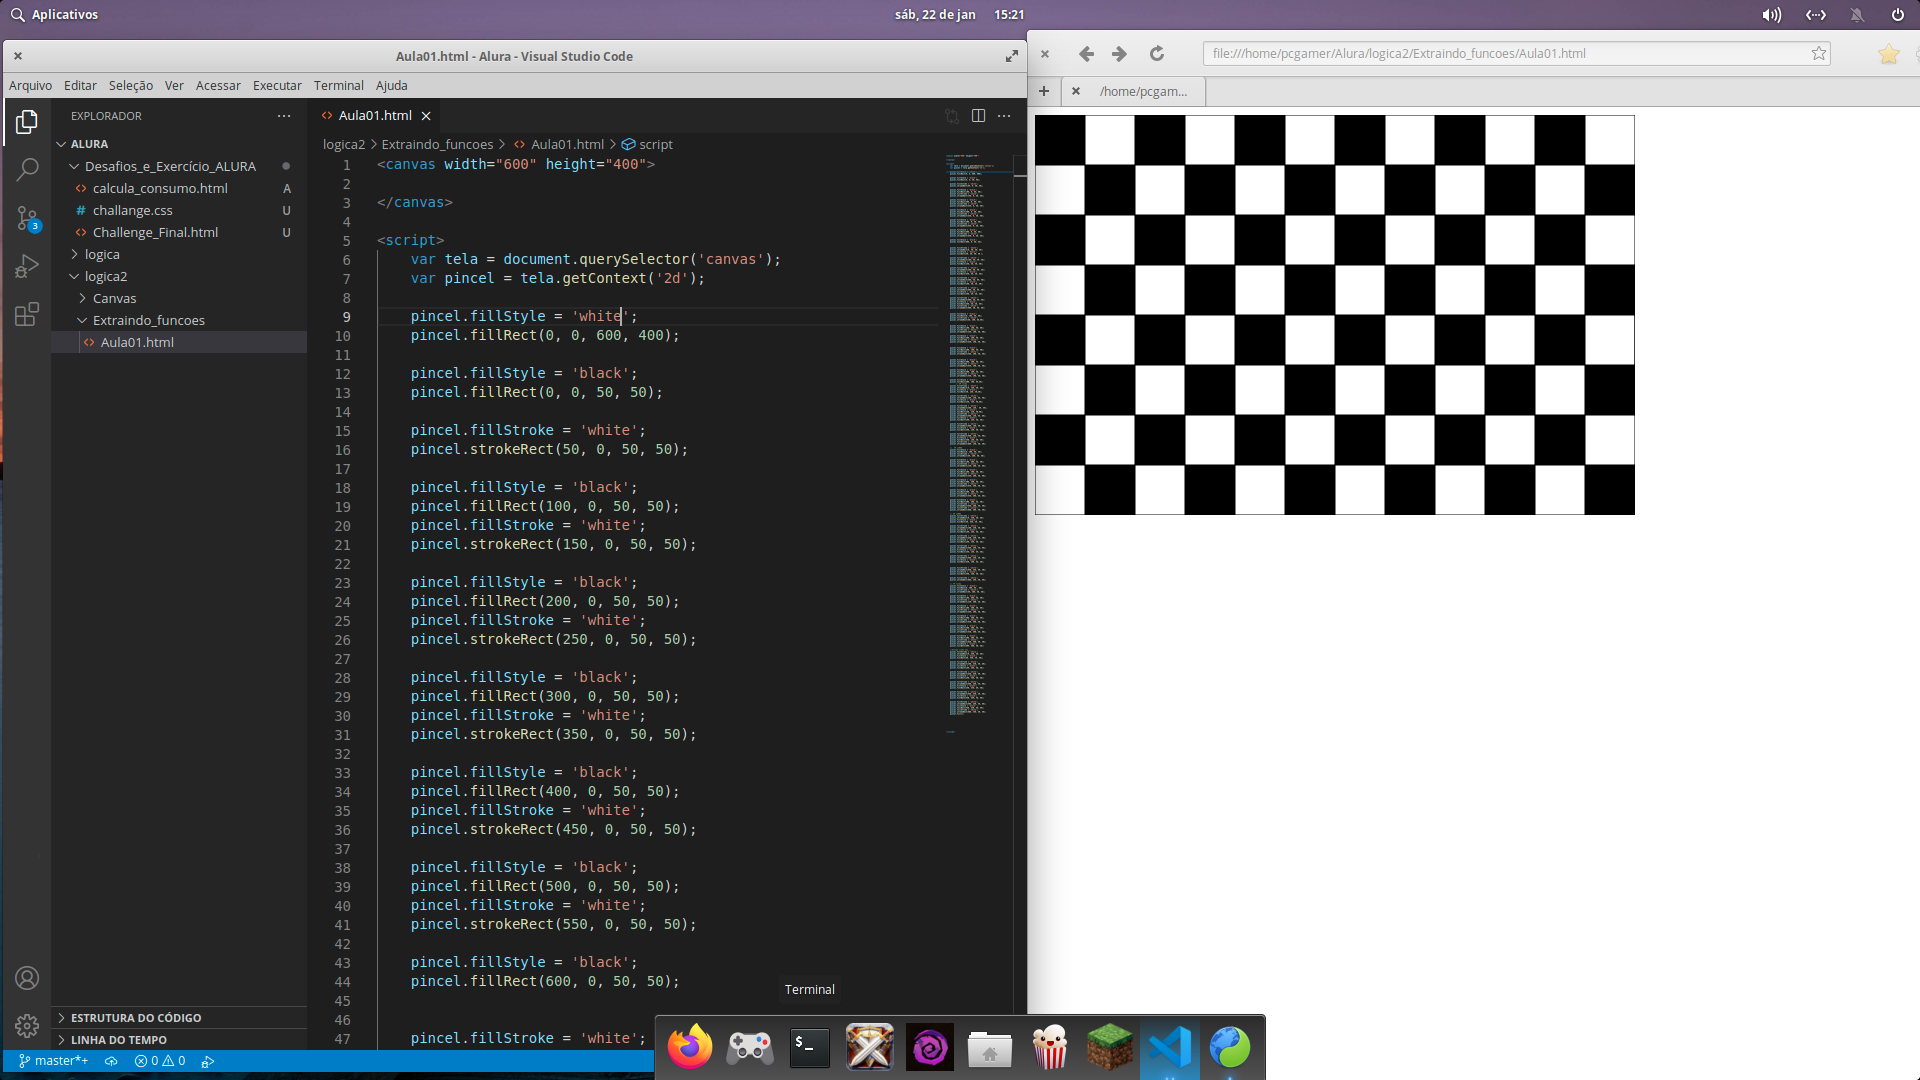Viewport: 1920px width, 1080px height.
Task: Expand the ESTRUTURA DO CÓDIGO section
Action: 135,1018
